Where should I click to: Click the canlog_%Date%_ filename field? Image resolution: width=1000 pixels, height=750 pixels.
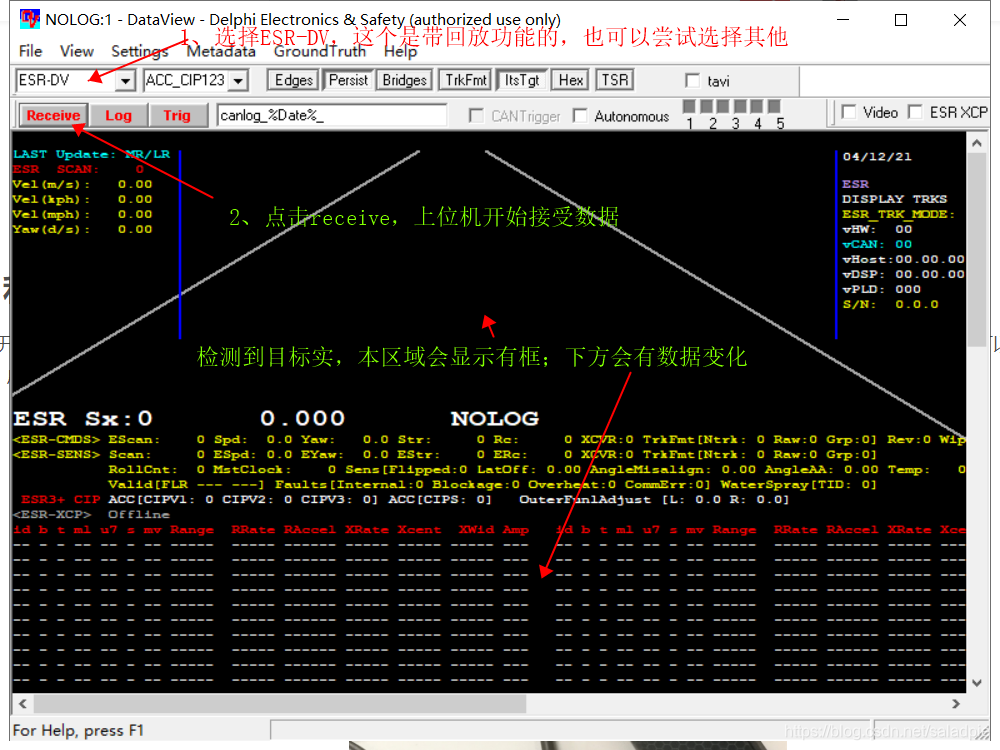(x=332, y=115)
